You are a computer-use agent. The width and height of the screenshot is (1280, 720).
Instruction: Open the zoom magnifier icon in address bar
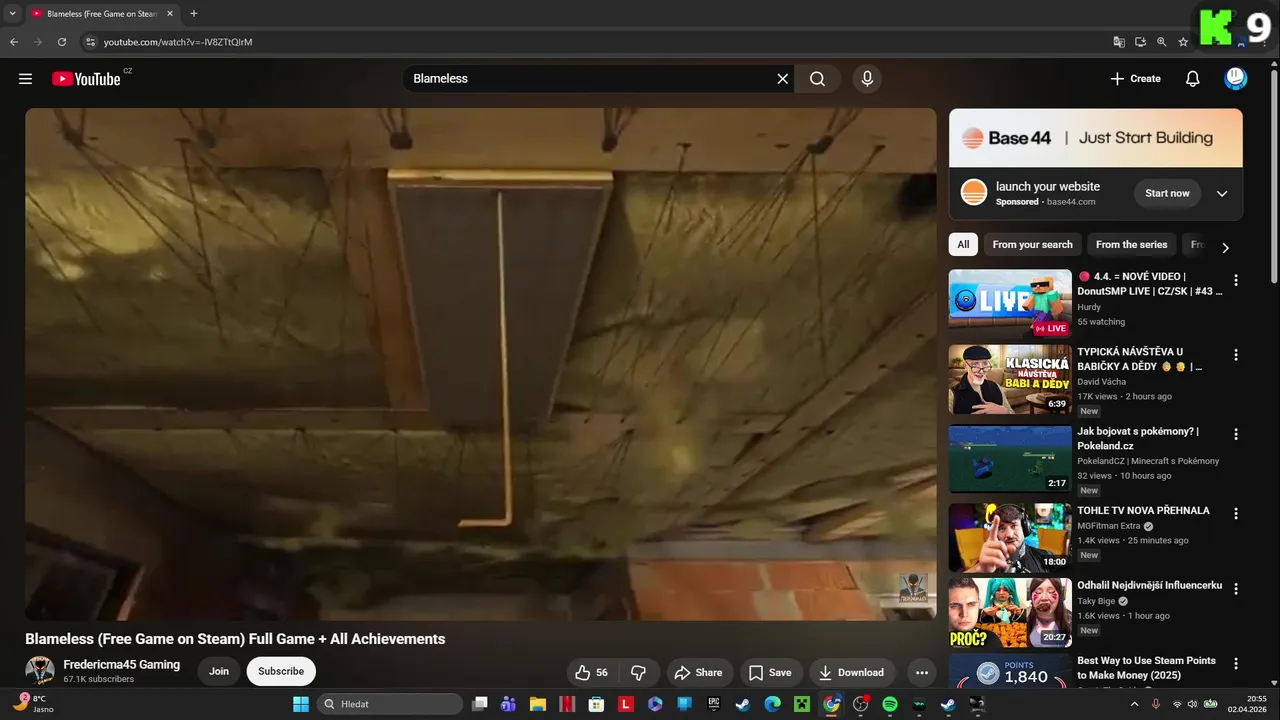click(x=1161, y=42)
